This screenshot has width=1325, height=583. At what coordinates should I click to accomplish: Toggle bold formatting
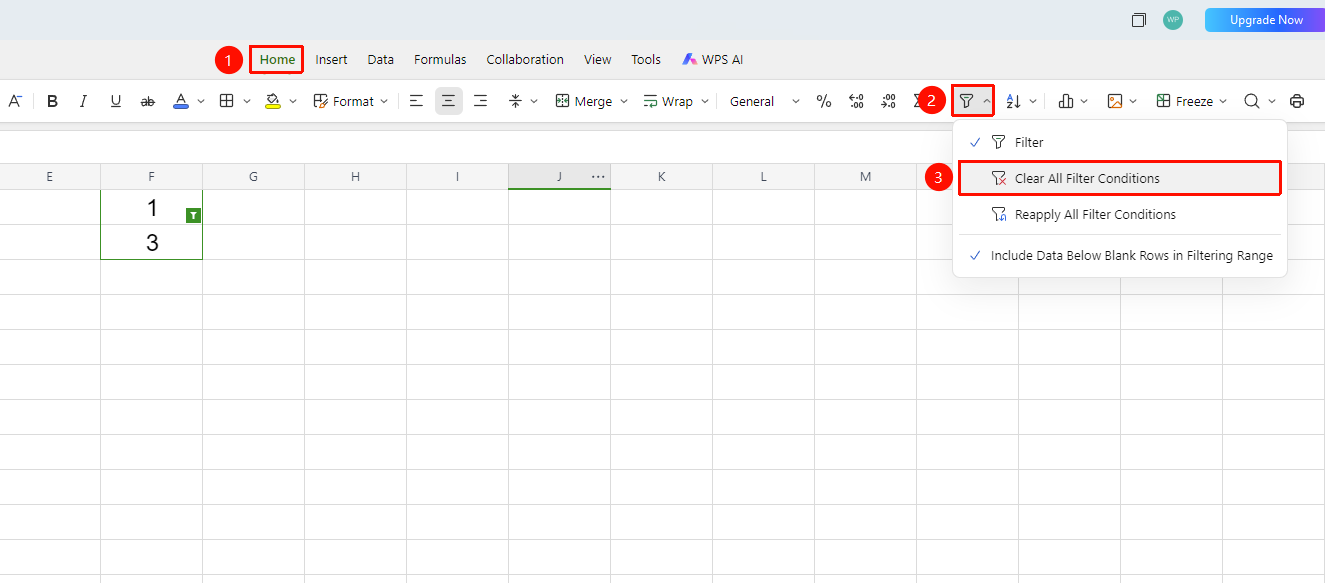coord(52,101)
